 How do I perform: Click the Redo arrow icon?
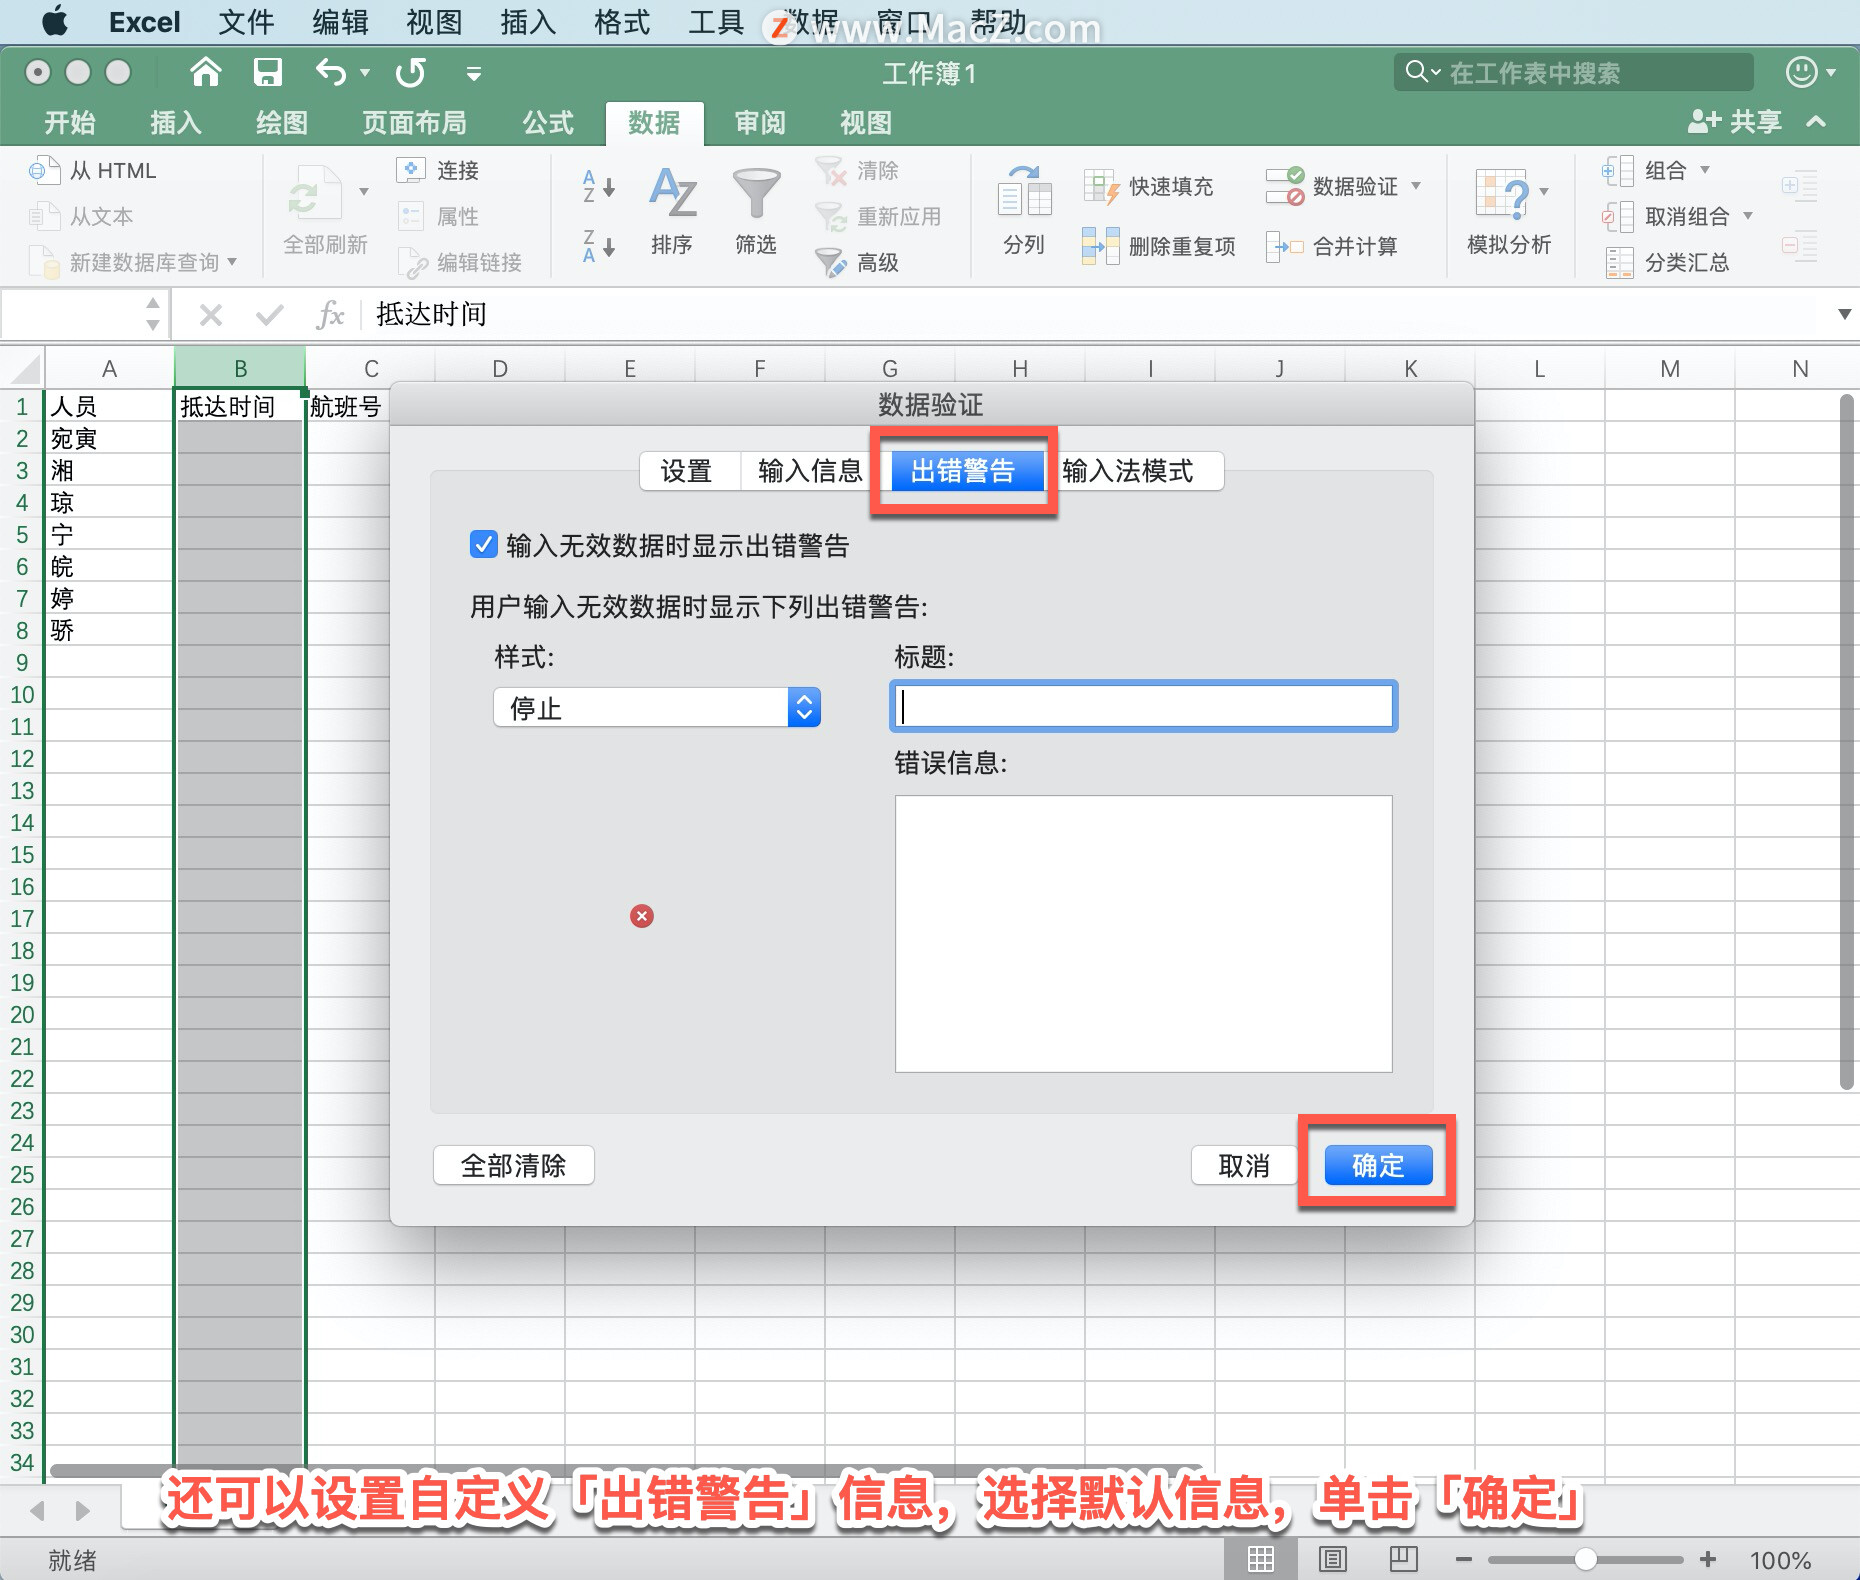click(x=410, y=72)
